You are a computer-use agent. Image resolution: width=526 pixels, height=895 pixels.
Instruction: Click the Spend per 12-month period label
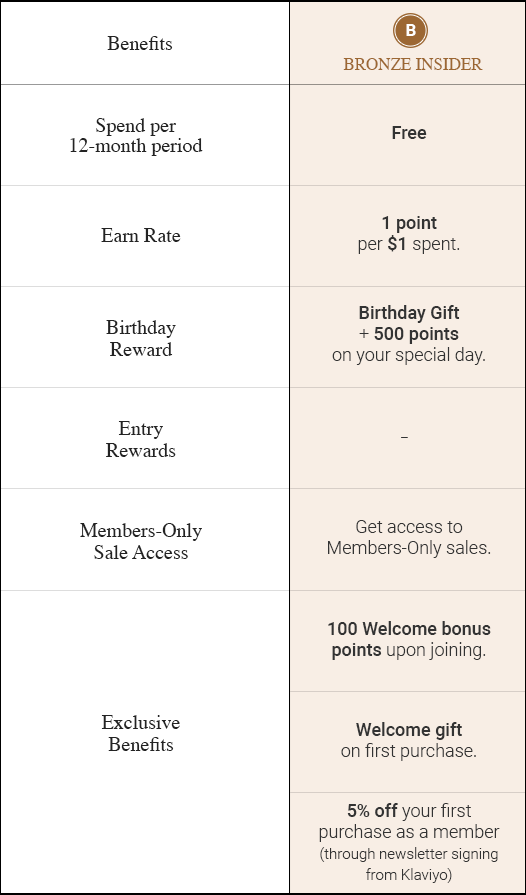136,135
